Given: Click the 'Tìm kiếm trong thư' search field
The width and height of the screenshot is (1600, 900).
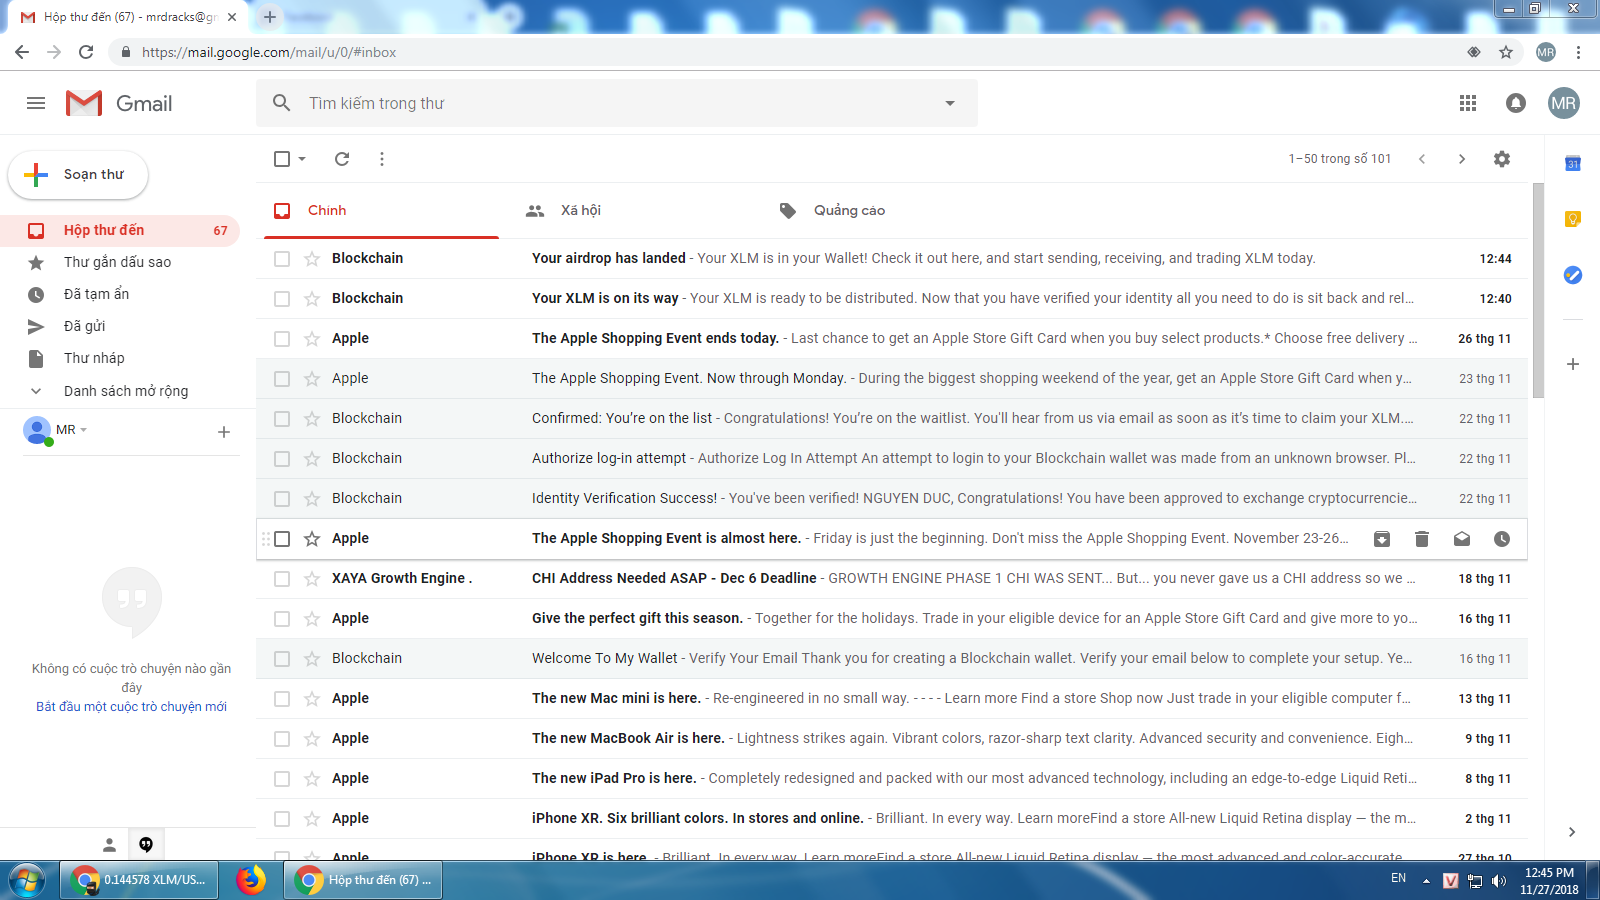Looking at the screenshot, I should 600,103.
